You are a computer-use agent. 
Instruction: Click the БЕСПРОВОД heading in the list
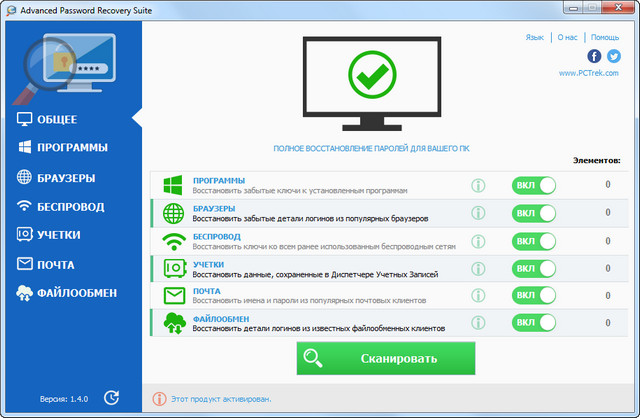[x=217, y=236]
